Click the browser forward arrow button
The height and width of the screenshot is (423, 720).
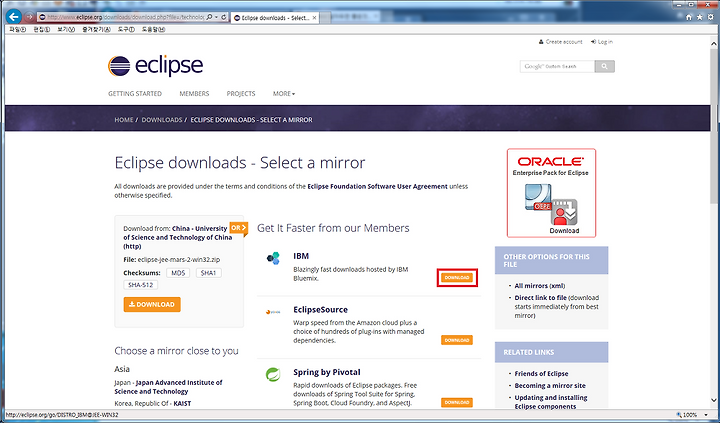pyautogui.click(x=29, y=17)
